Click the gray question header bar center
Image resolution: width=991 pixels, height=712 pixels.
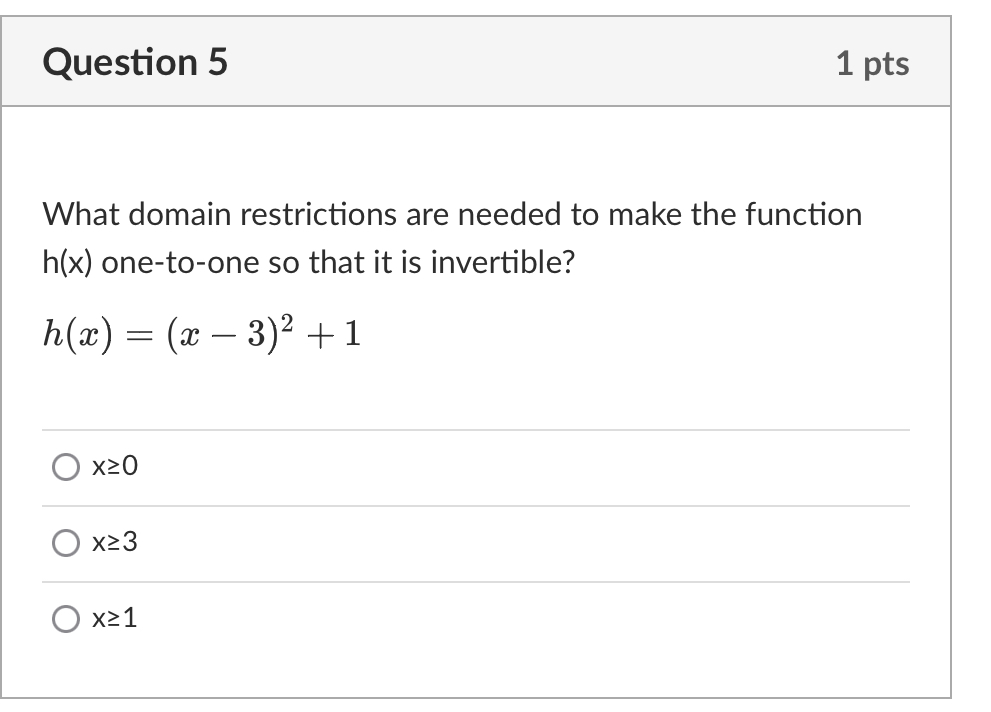coord(476,61)
